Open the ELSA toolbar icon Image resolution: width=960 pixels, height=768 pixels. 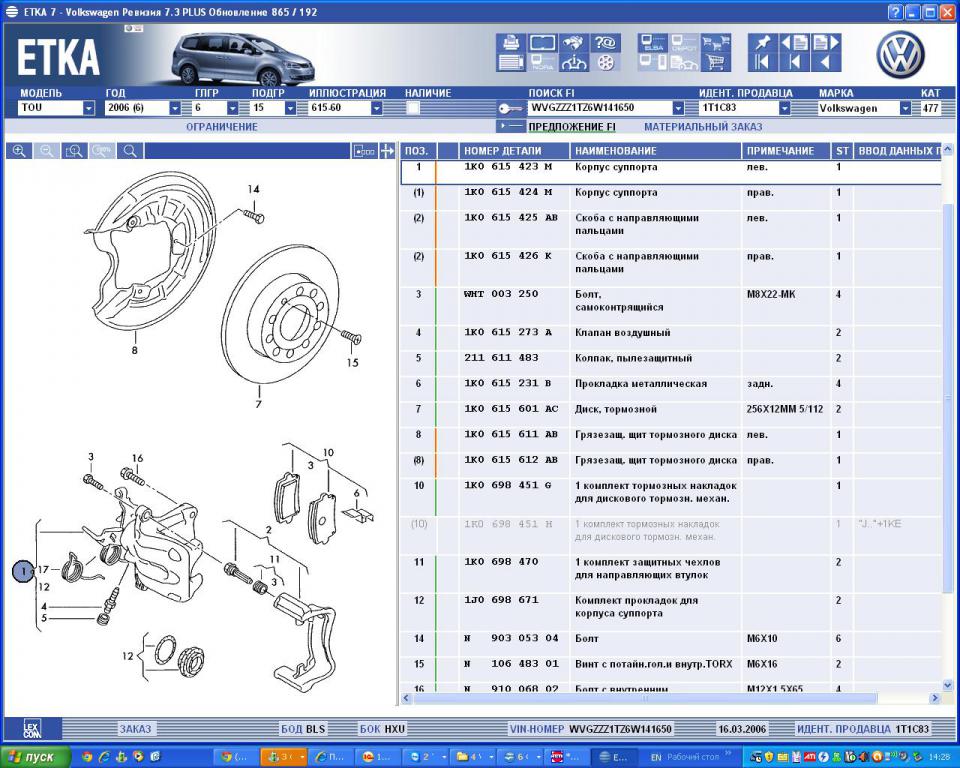(653, 42)
